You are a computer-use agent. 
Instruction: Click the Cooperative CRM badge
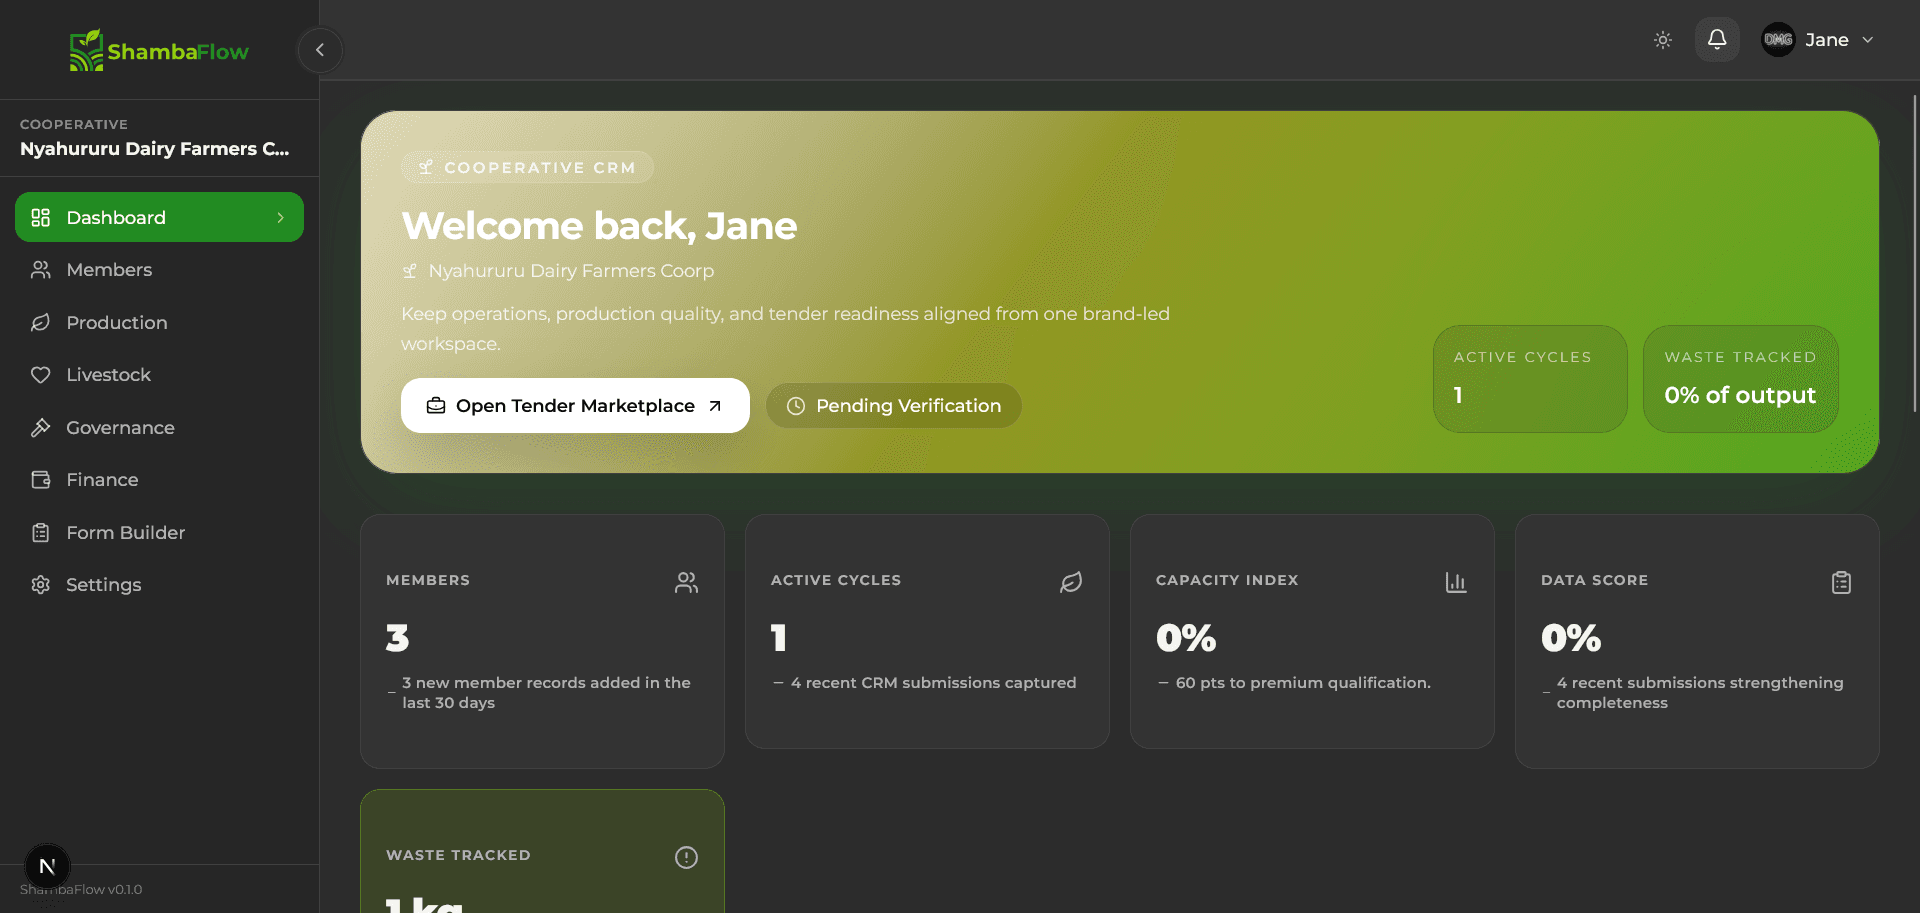(528, 167)
